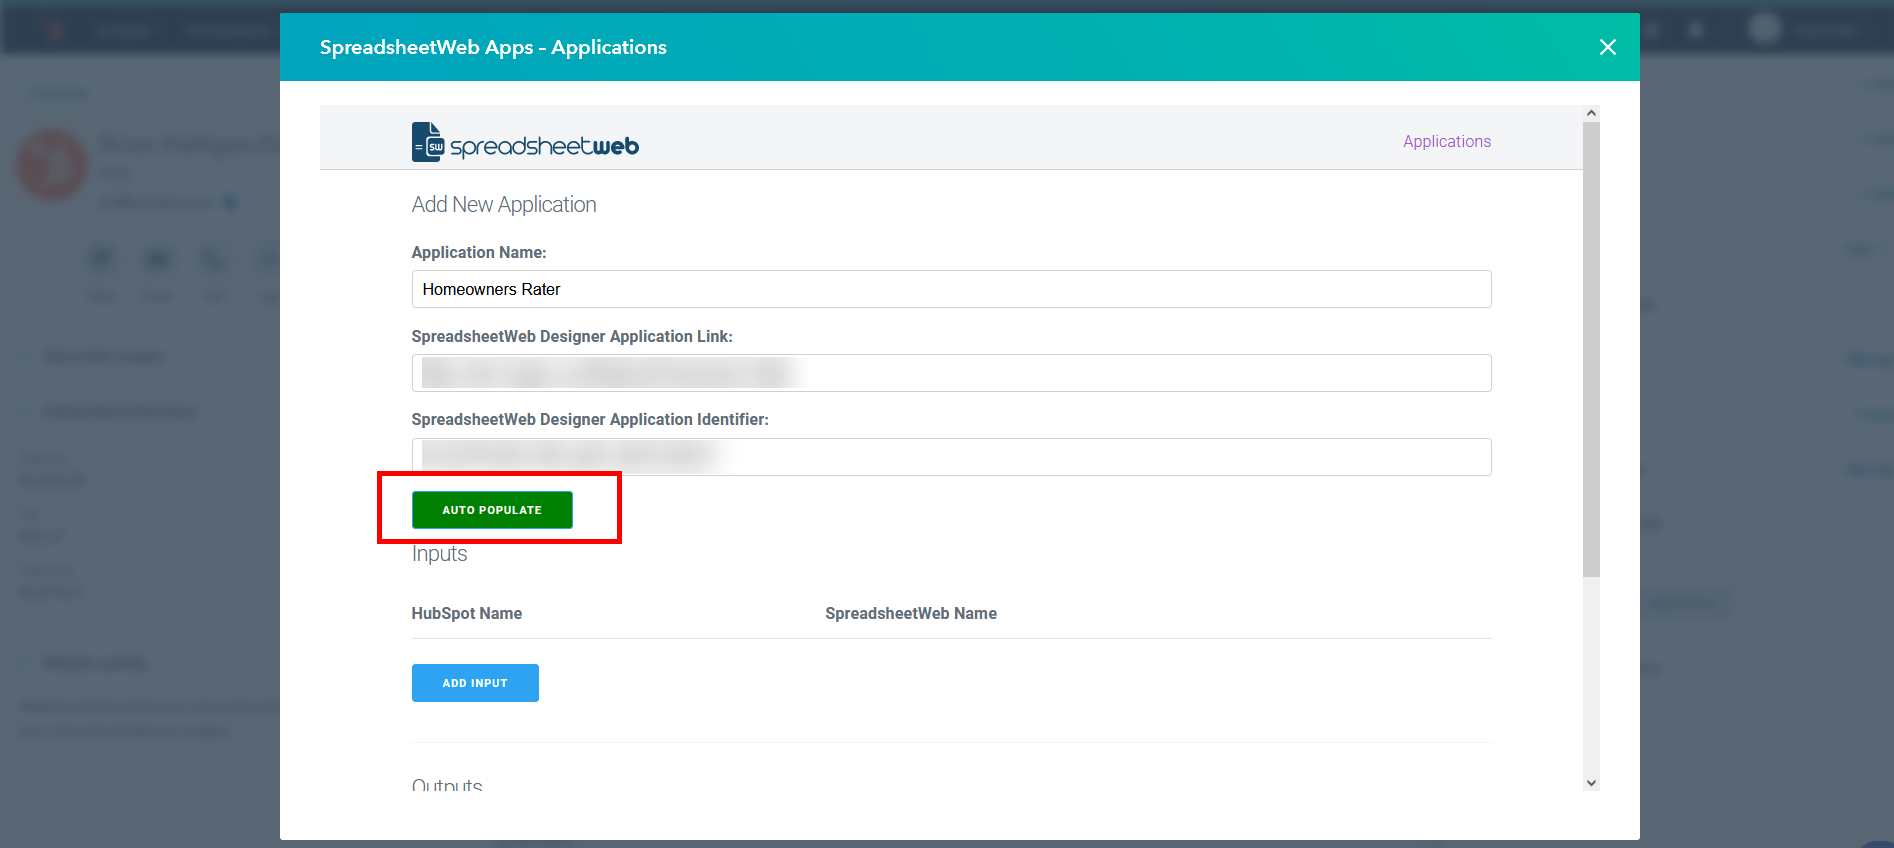This screenshot has height=848, width=1894.
Task: Click the 'SpreadsheetWeb Name' column header
Action: (x=911, y=613)
